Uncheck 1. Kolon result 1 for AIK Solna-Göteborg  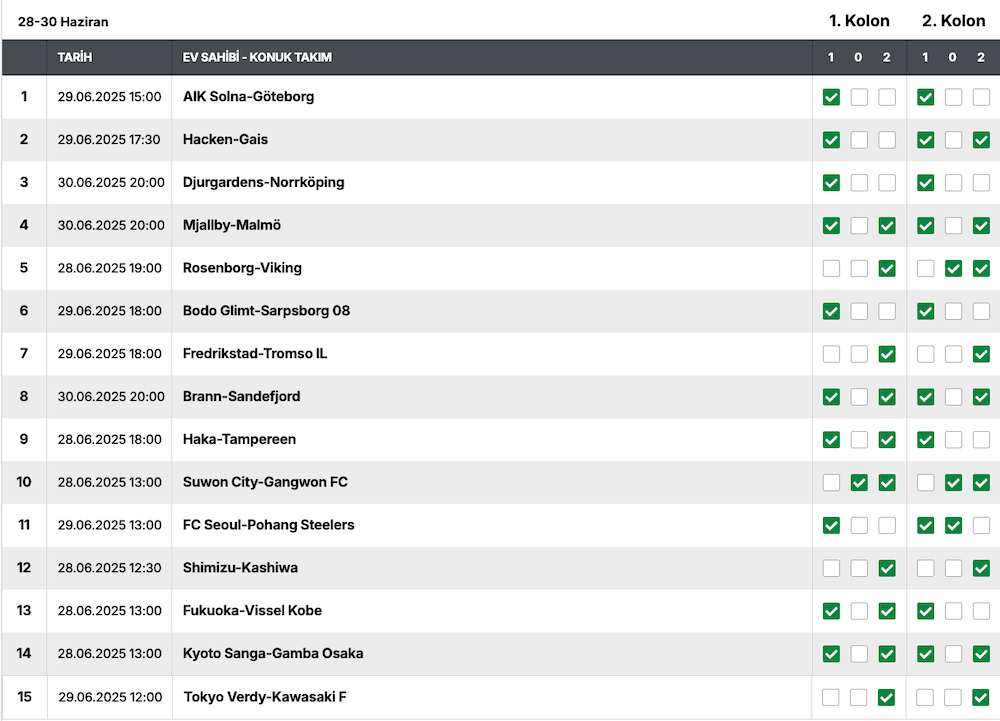[x=831, y=97]
